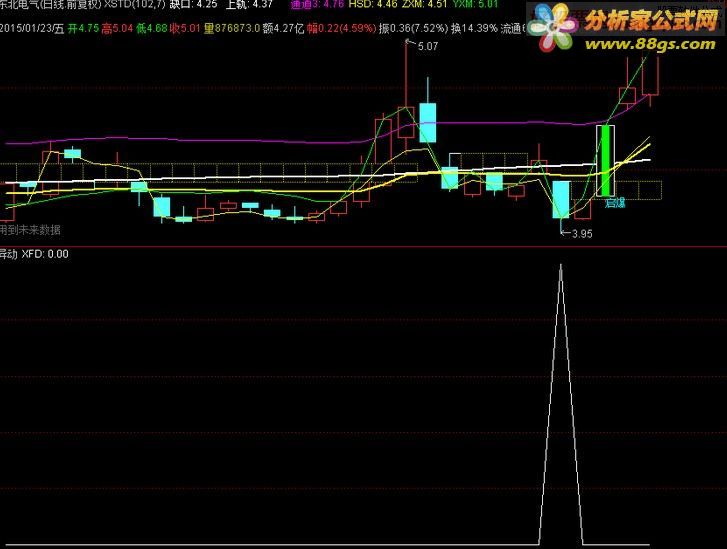
Task: Select the close price value 收5.01
Action: [x=185, y=29]
